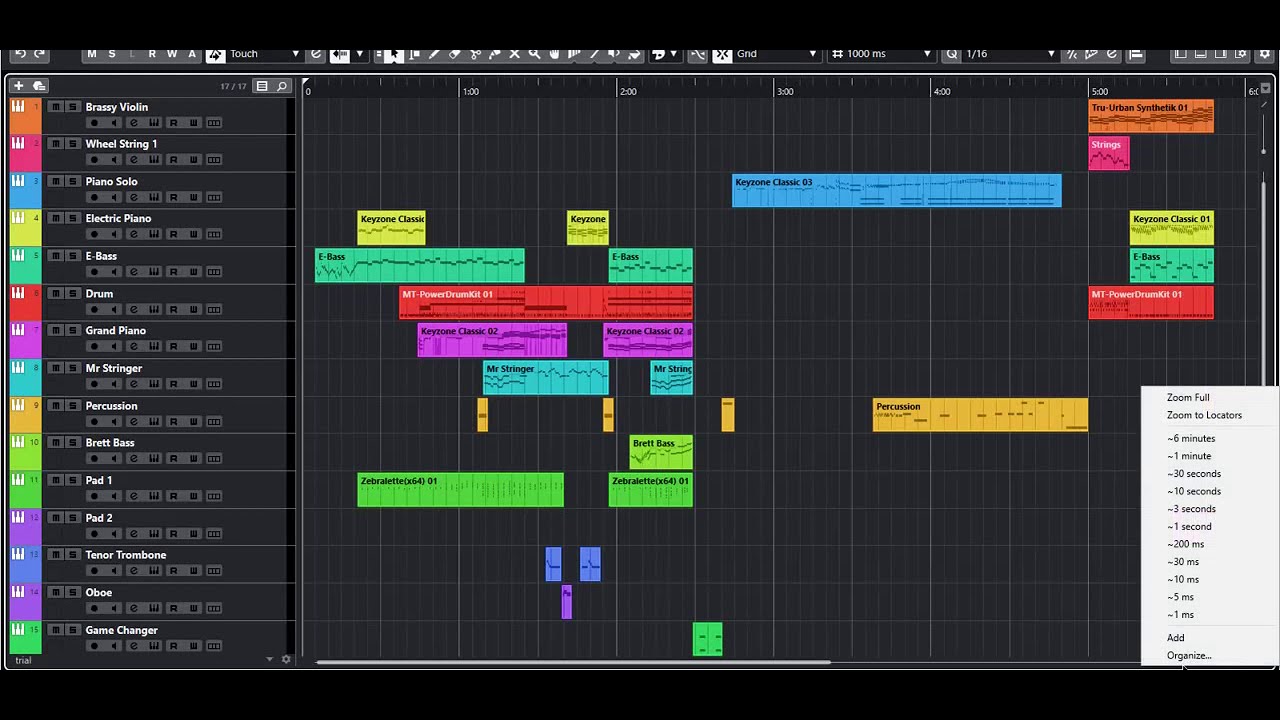Enable monitor on the Wheel String 1 track
1280x720 pixels.
click(114, 160)
